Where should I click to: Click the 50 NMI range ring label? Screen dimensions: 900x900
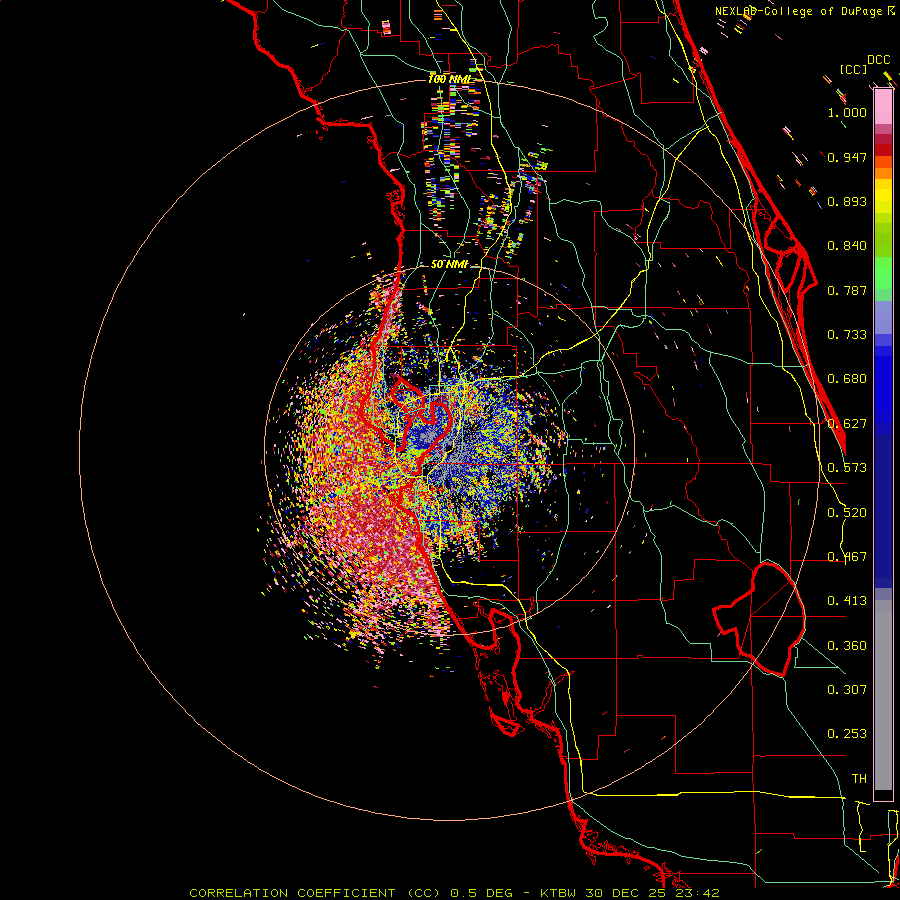pyautogui.click(x=449, y=265)
